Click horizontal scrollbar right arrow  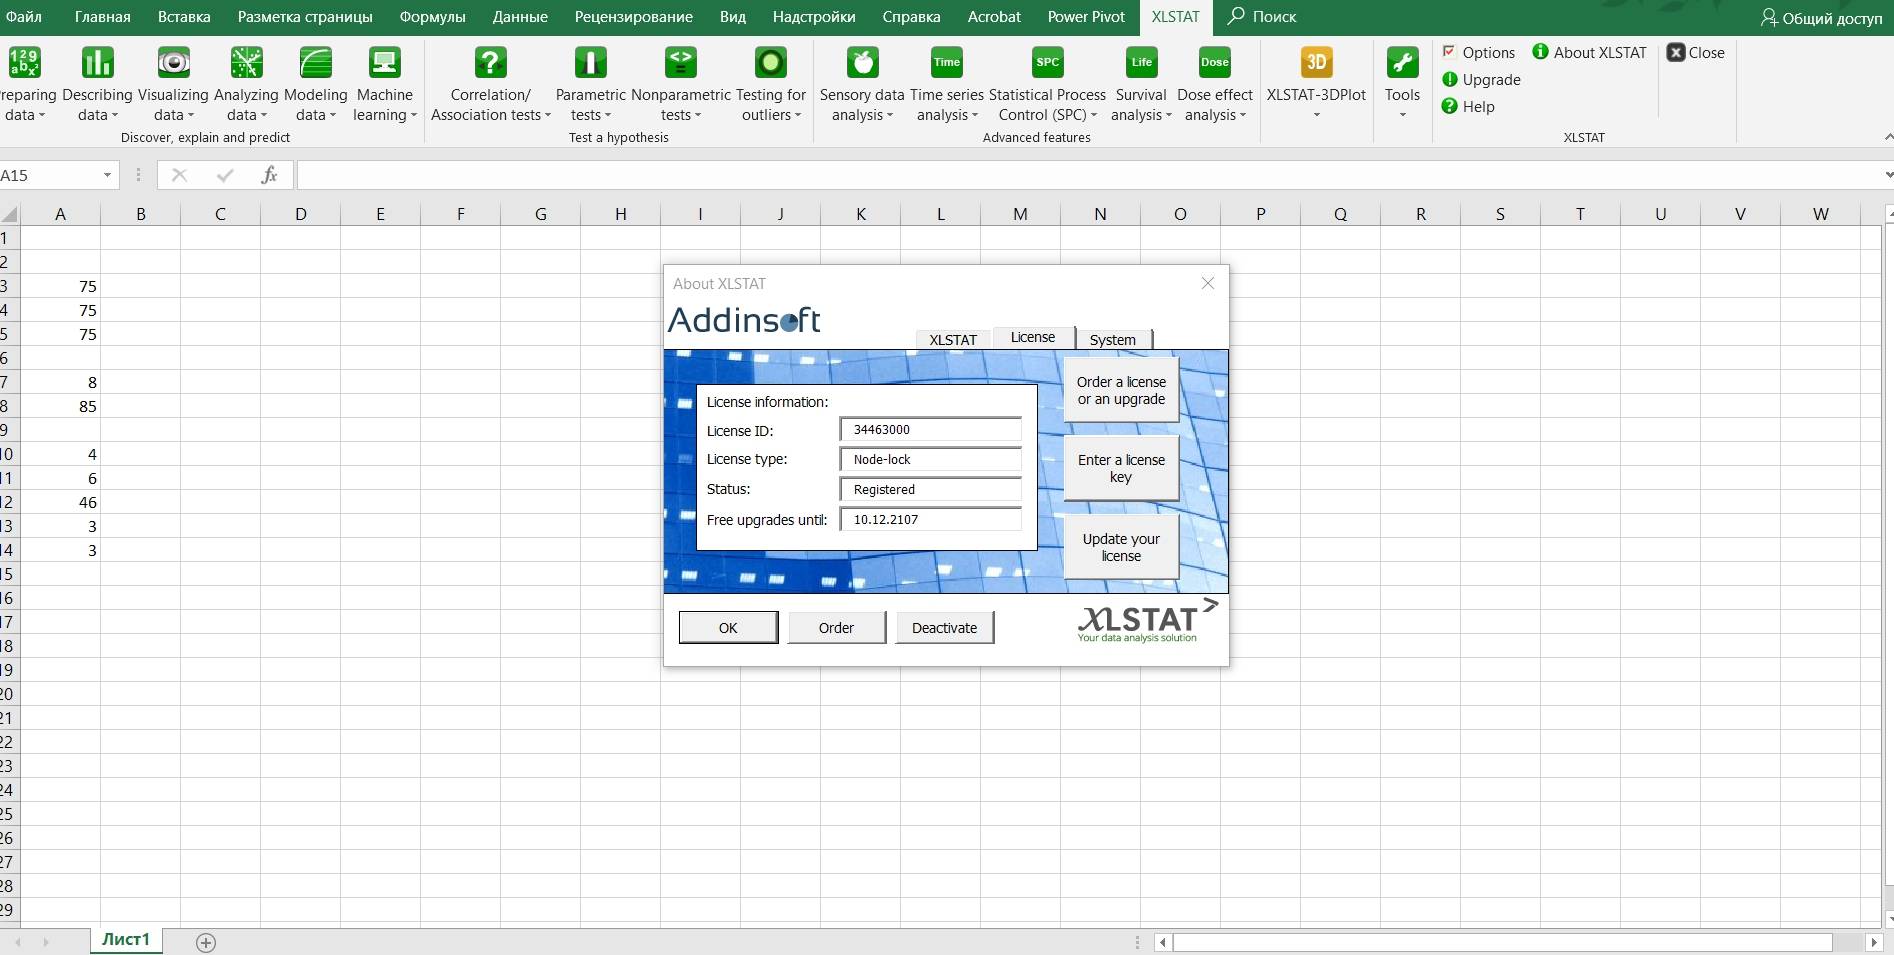point(1873,942)
